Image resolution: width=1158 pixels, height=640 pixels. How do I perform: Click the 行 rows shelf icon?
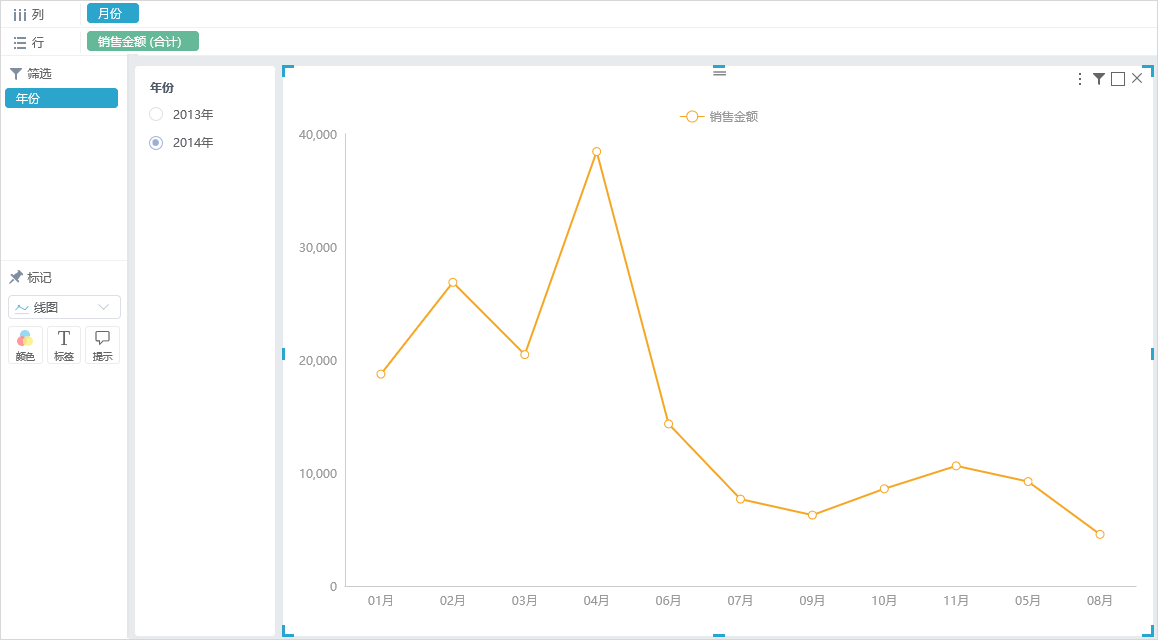coord(20,43)
